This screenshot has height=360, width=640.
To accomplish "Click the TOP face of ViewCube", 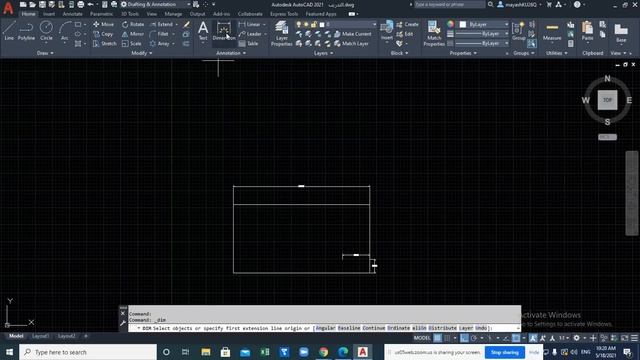I will (607, 100).
